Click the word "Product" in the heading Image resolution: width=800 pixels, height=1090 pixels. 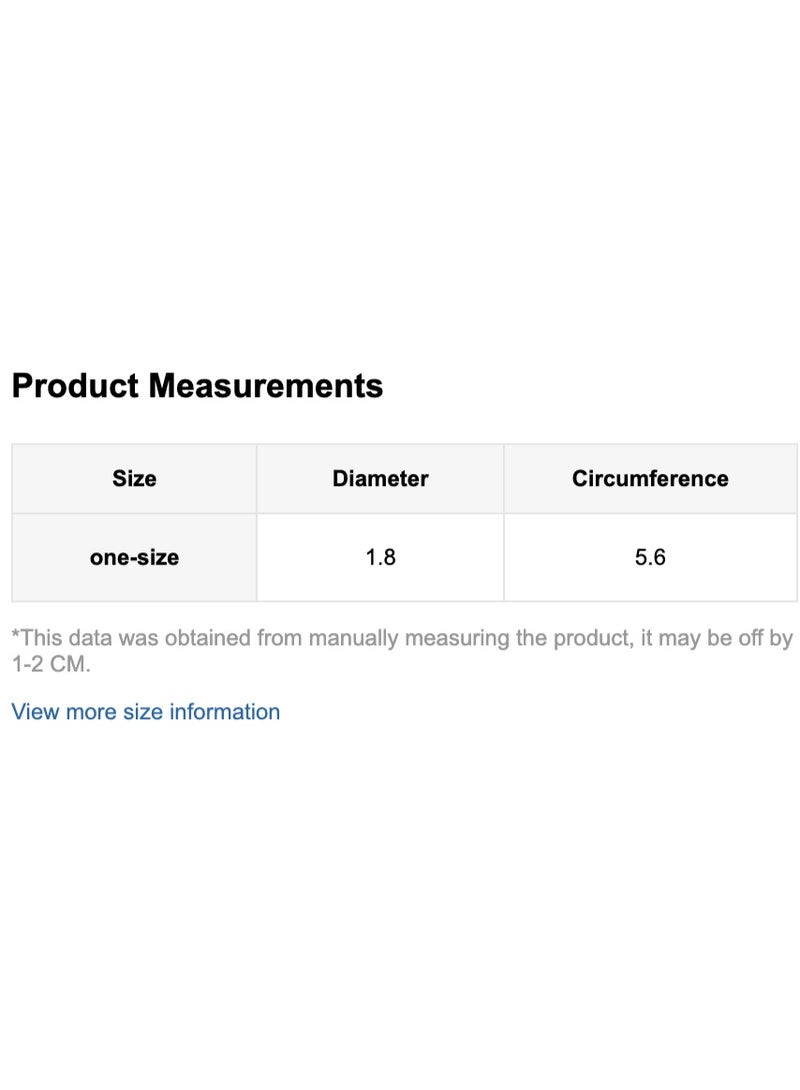pyautogui.click(x=75, y=386)
